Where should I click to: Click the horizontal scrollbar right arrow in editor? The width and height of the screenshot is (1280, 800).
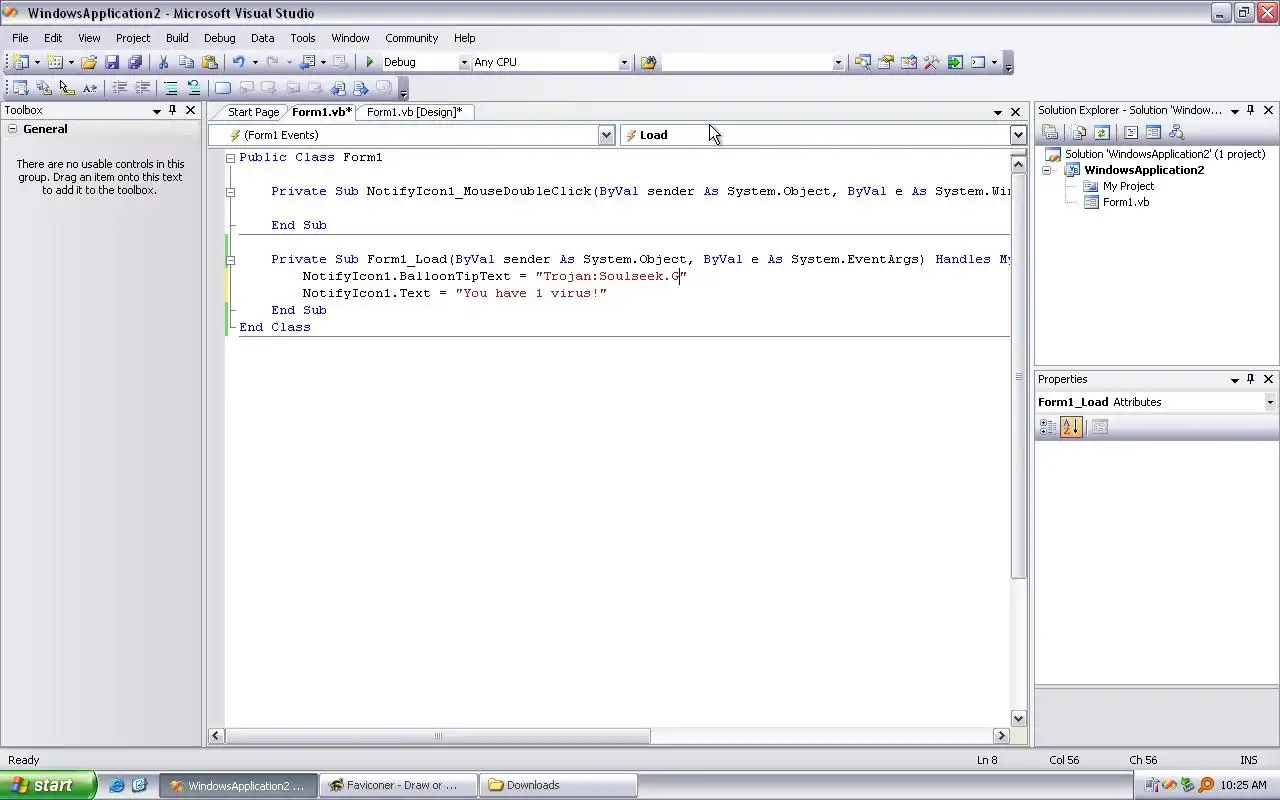point(1001,736)
